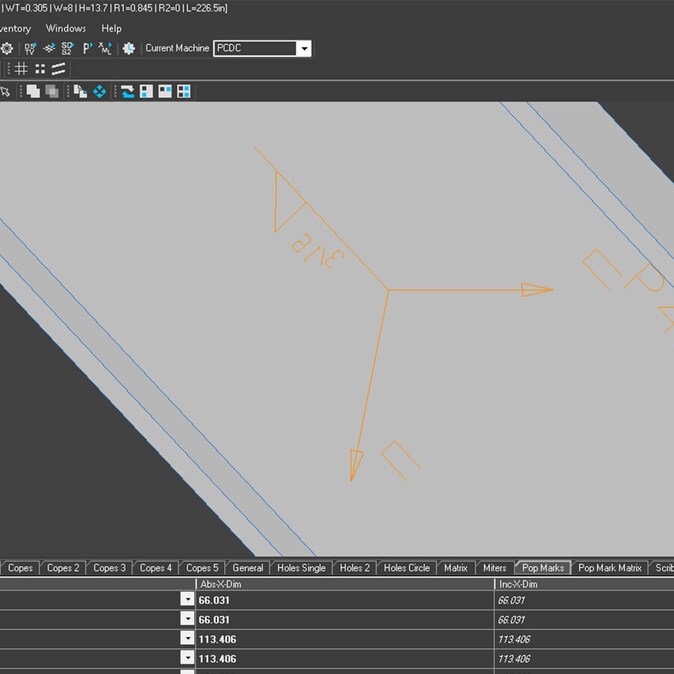This screenshot has height=674, width=674.
Task: Click the export icon left of SDS2
Action: (x=49, y=48)
